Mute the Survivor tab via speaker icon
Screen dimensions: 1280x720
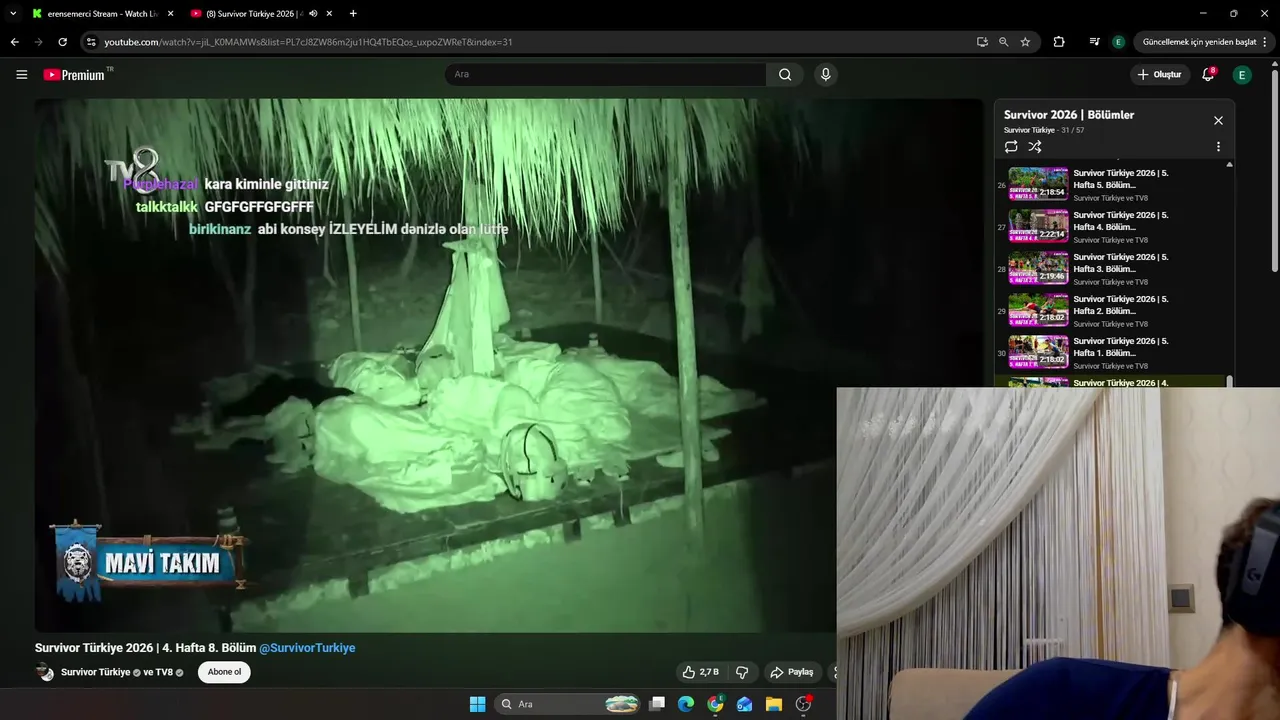tap(313, 14)
